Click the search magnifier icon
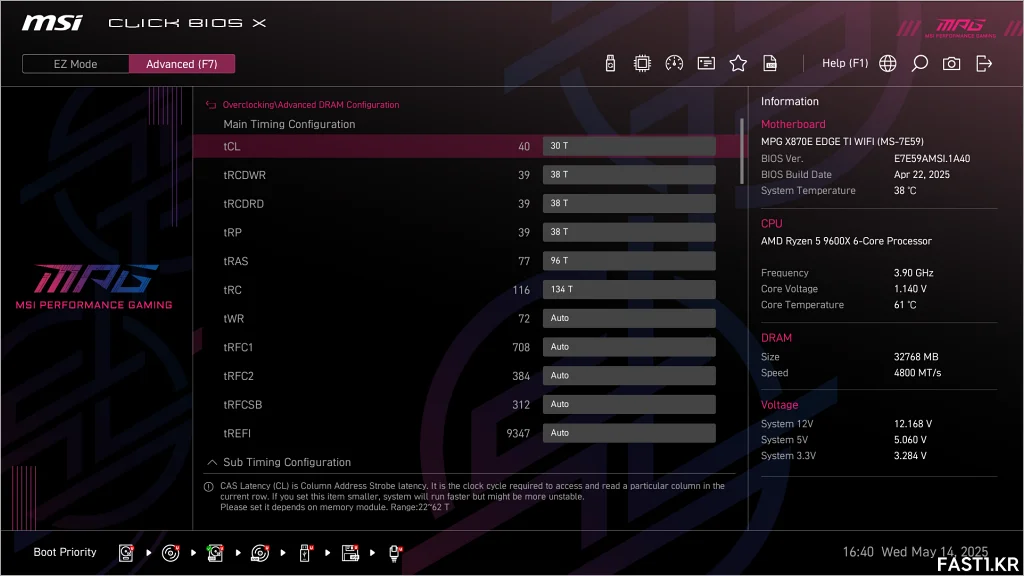 coord(920,63)
